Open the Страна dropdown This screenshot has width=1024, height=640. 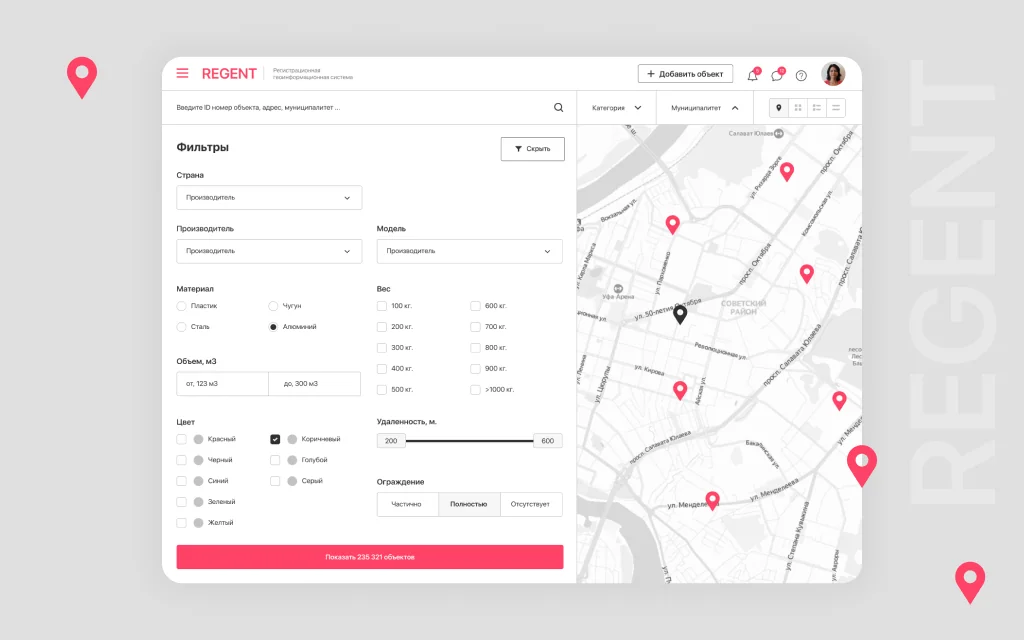[x=269, y=198]
